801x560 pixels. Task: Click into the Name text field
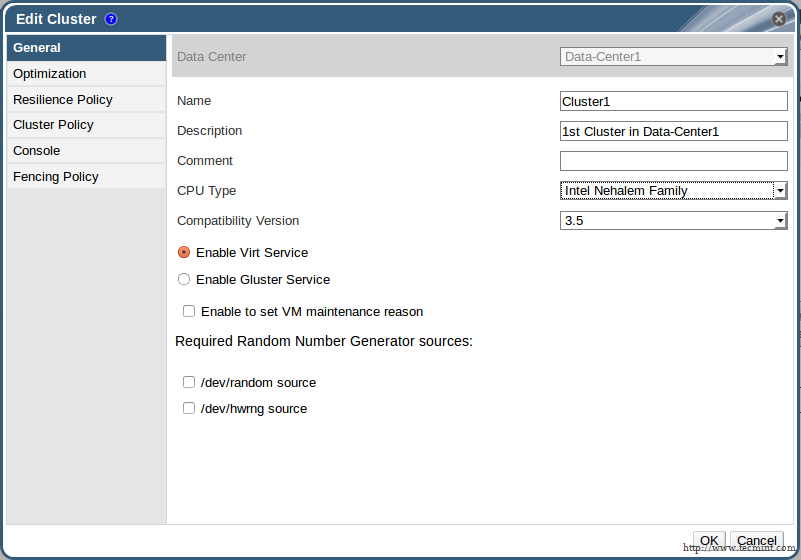673,101
